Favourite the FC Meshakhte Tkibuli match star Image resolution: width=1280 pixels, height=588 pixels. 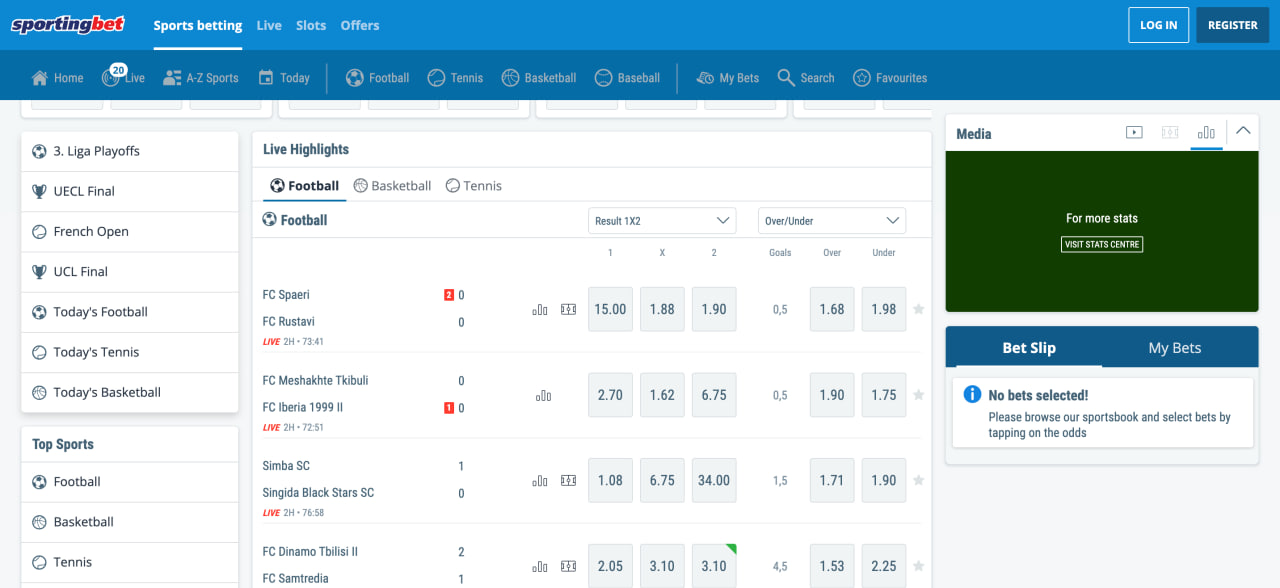click(918, 395)
